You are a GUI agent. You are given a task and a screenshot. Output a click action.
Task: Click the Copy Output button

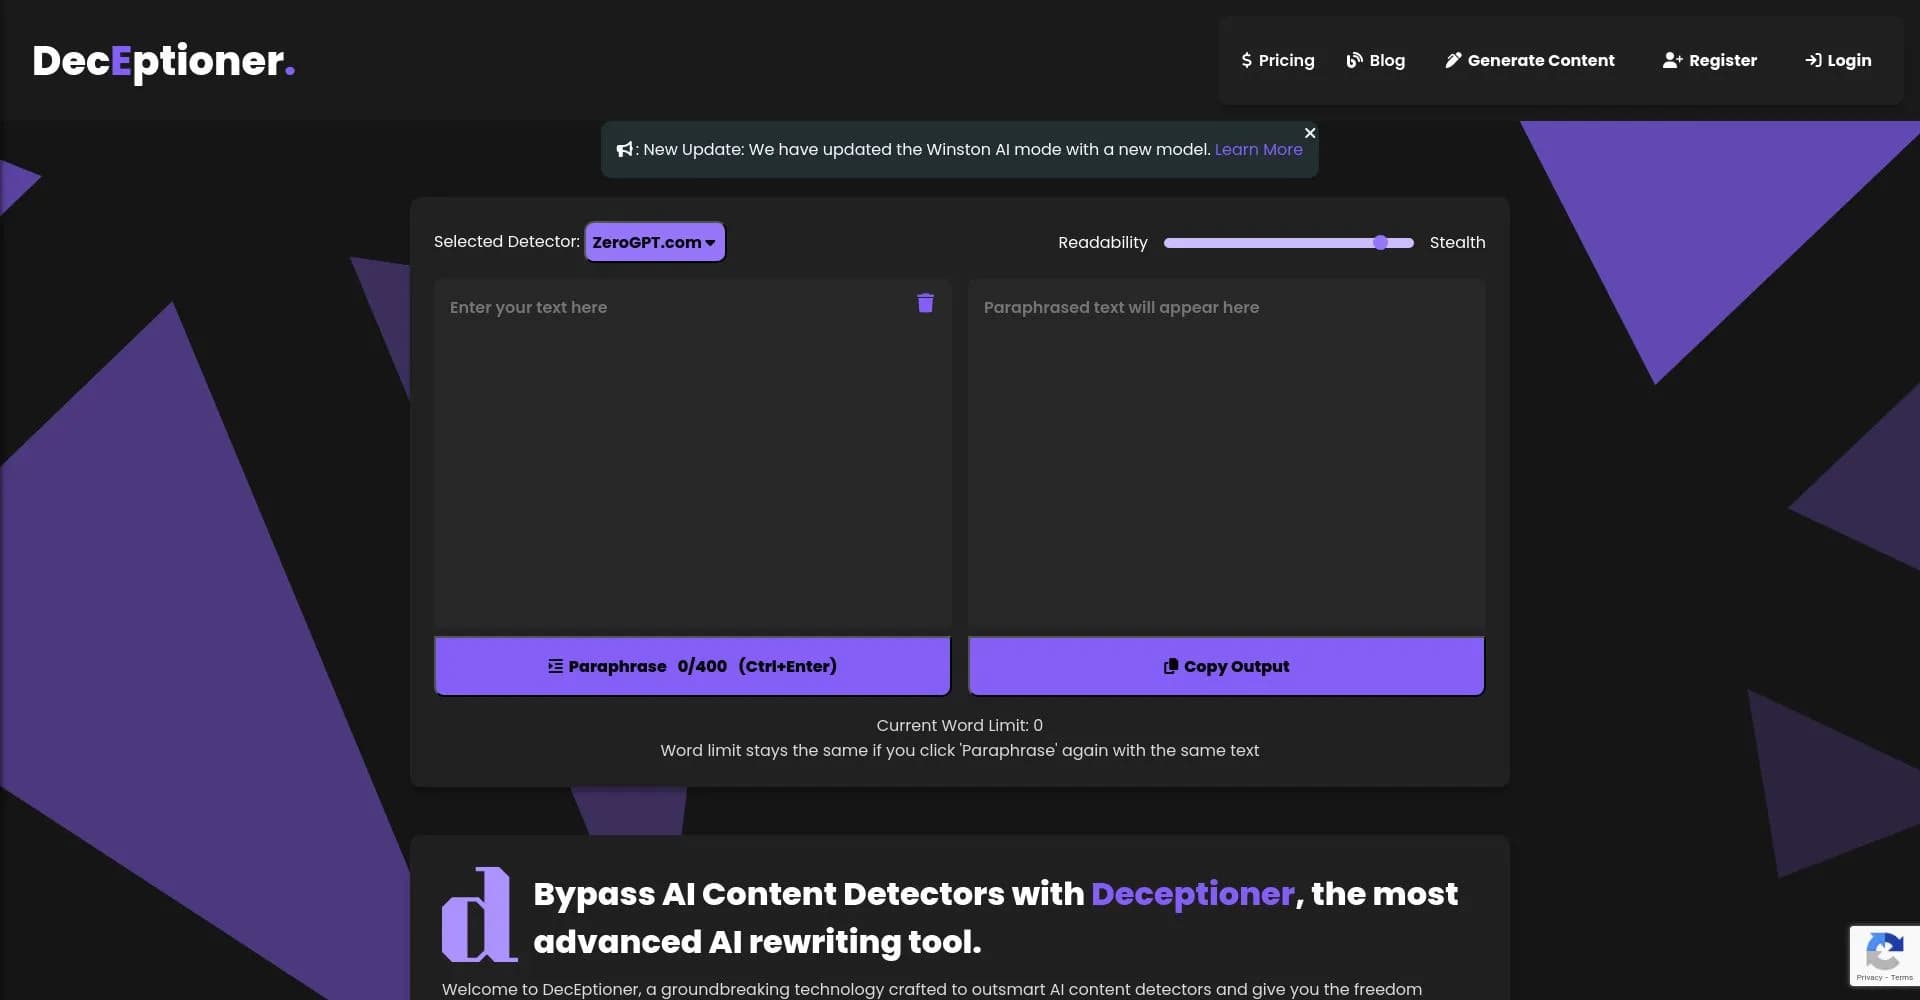(1226, 666)
